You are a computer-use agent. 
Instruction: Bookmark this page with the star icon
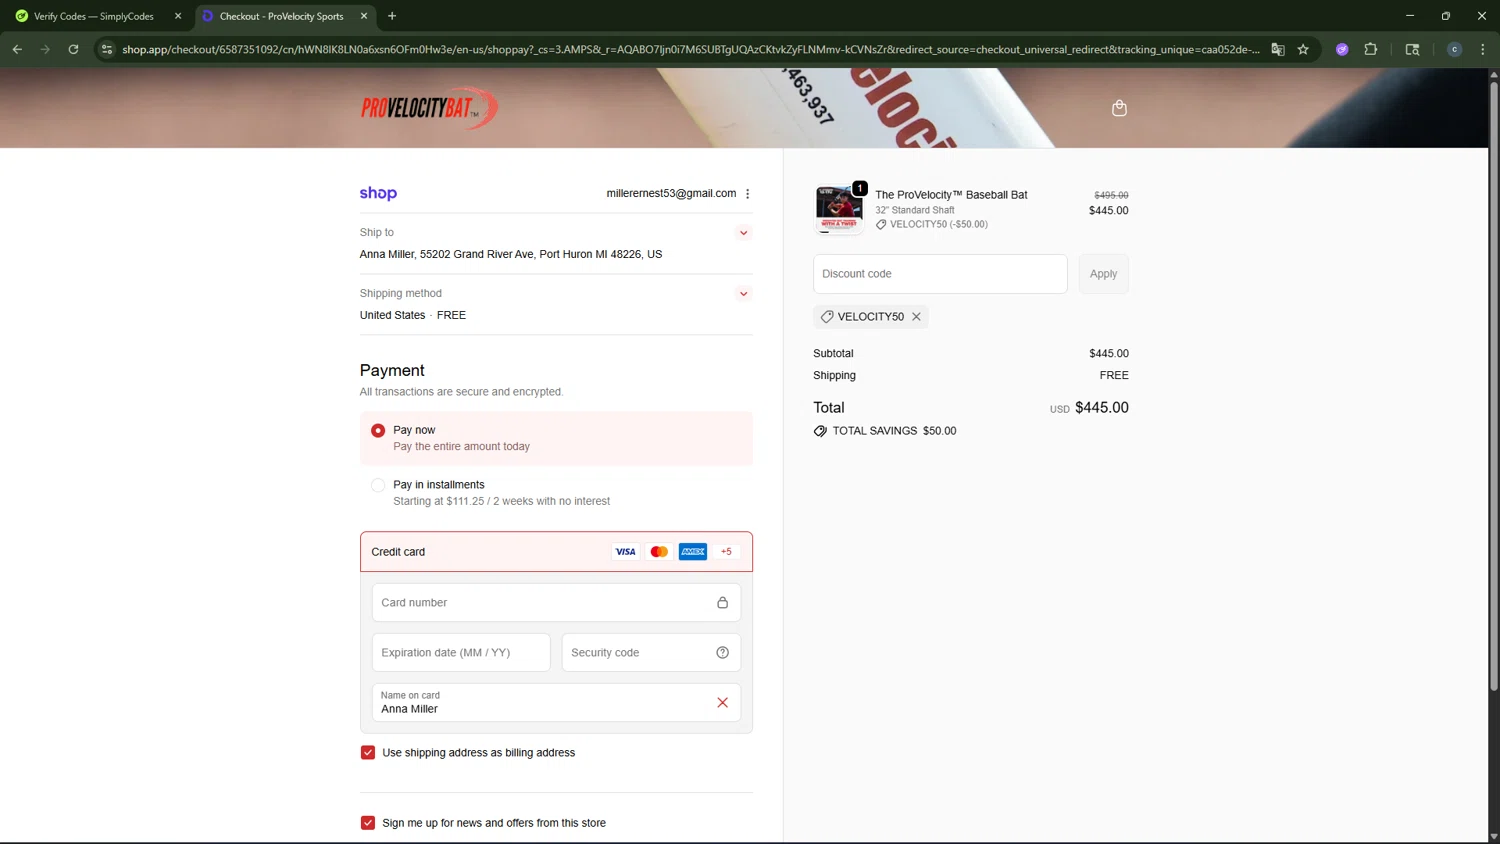1303,49
